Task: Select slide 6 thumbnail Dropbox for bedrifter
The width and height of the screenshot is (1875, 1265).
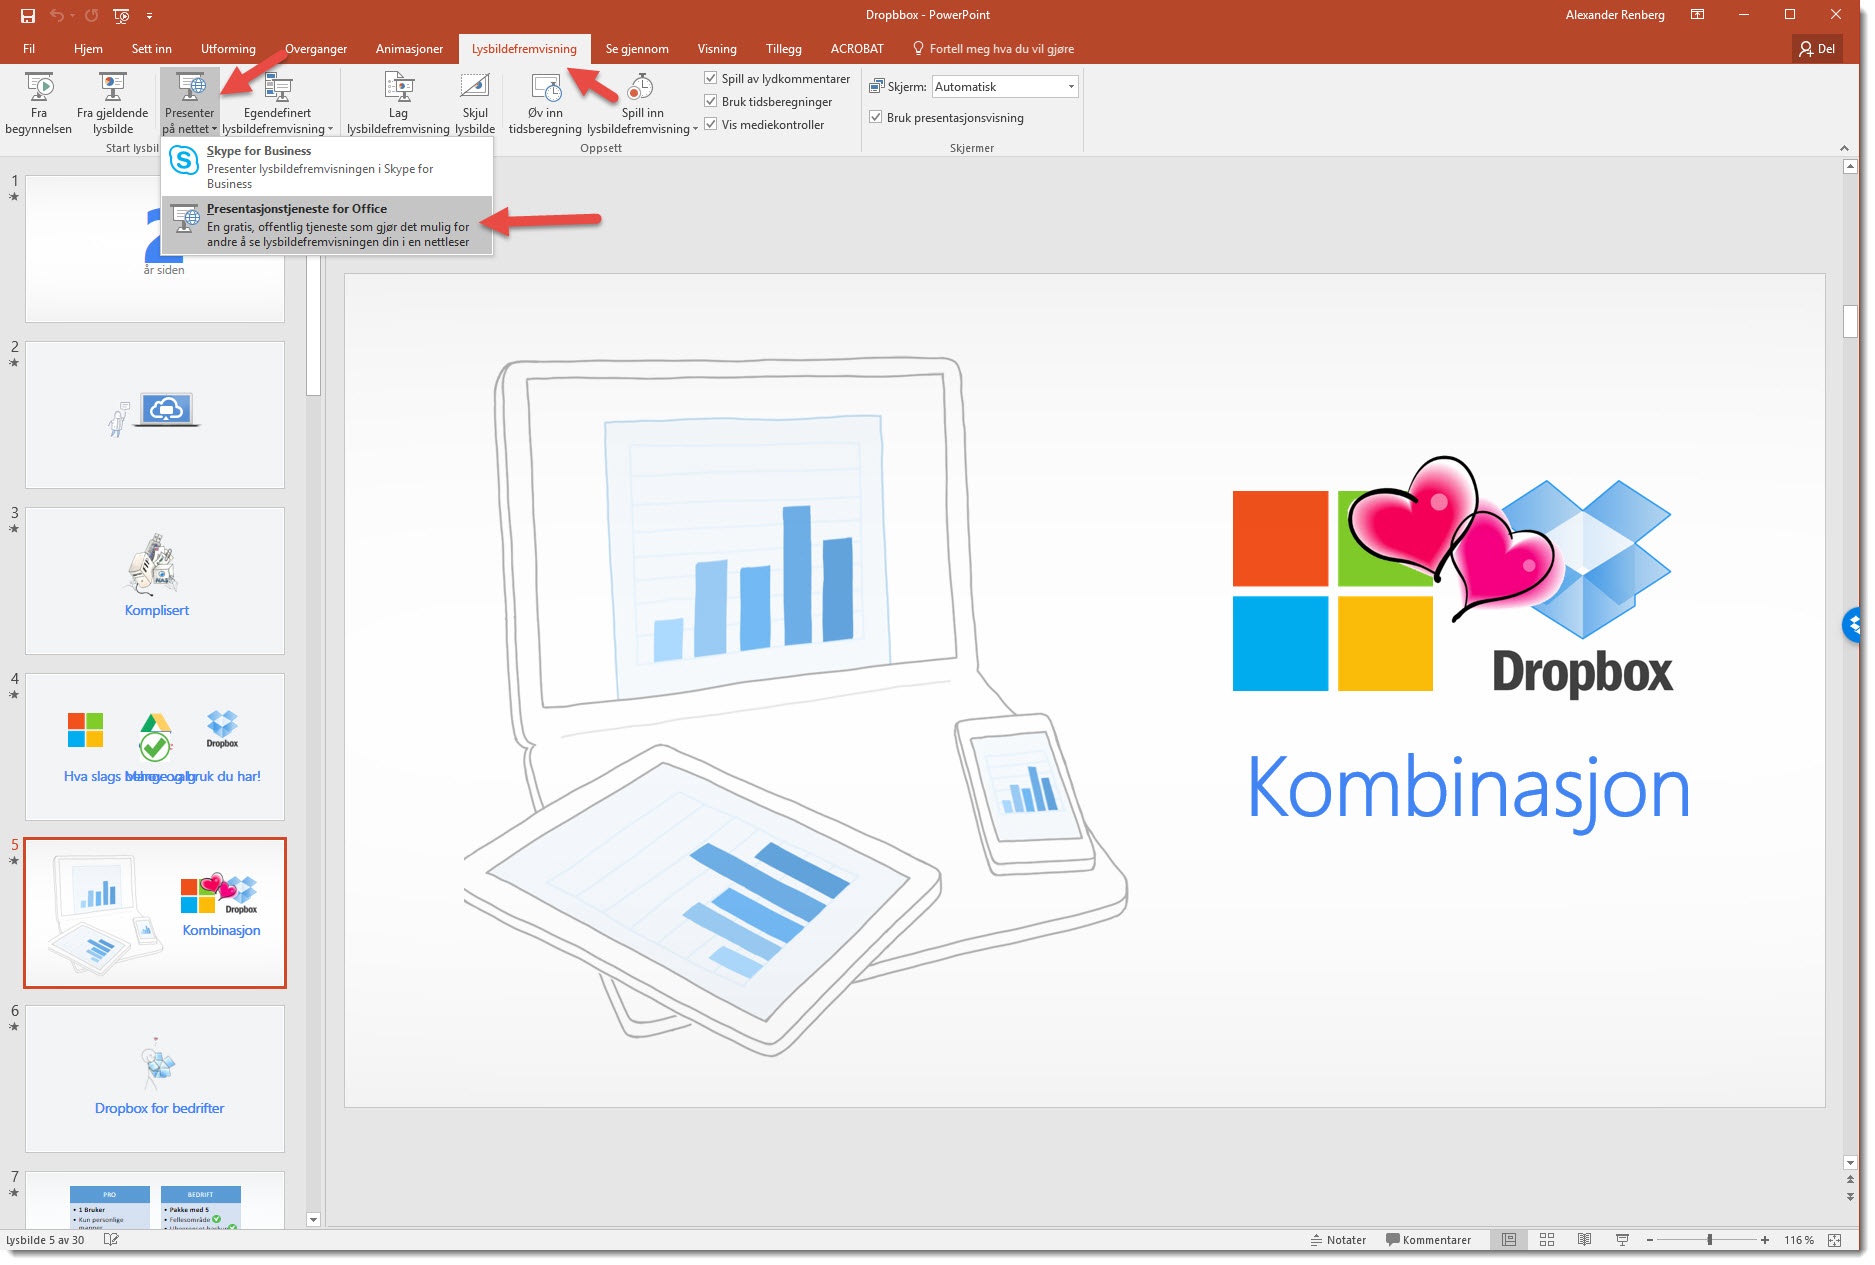Action: 155,1079
